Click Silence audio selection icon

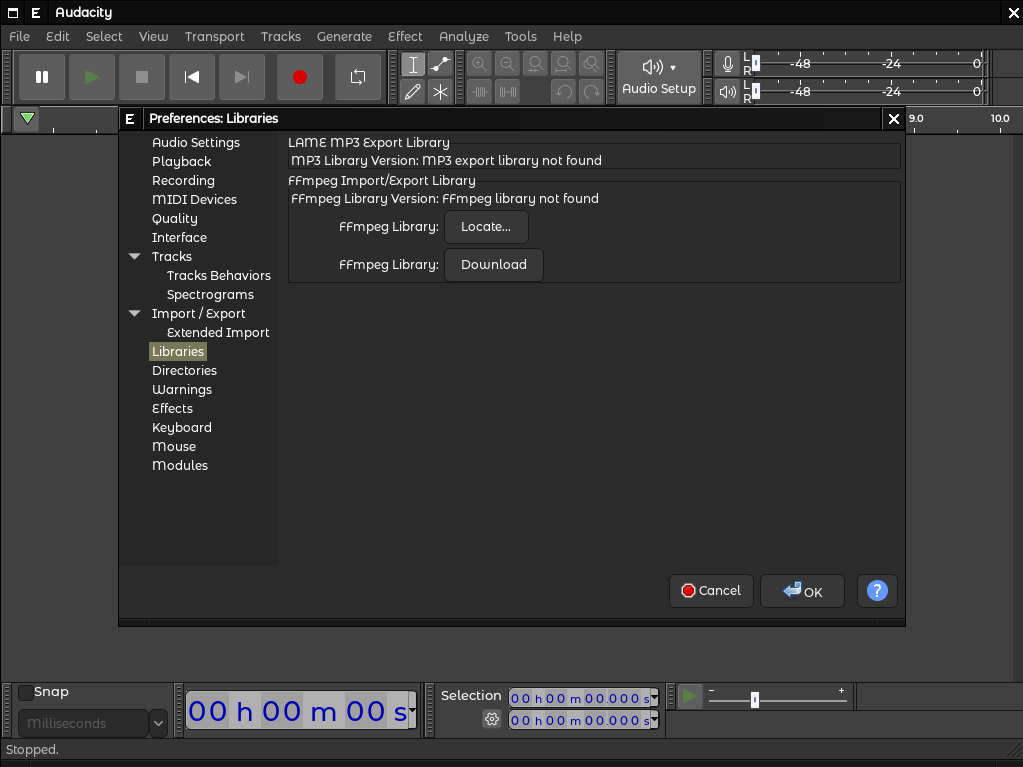pos(507,91)
